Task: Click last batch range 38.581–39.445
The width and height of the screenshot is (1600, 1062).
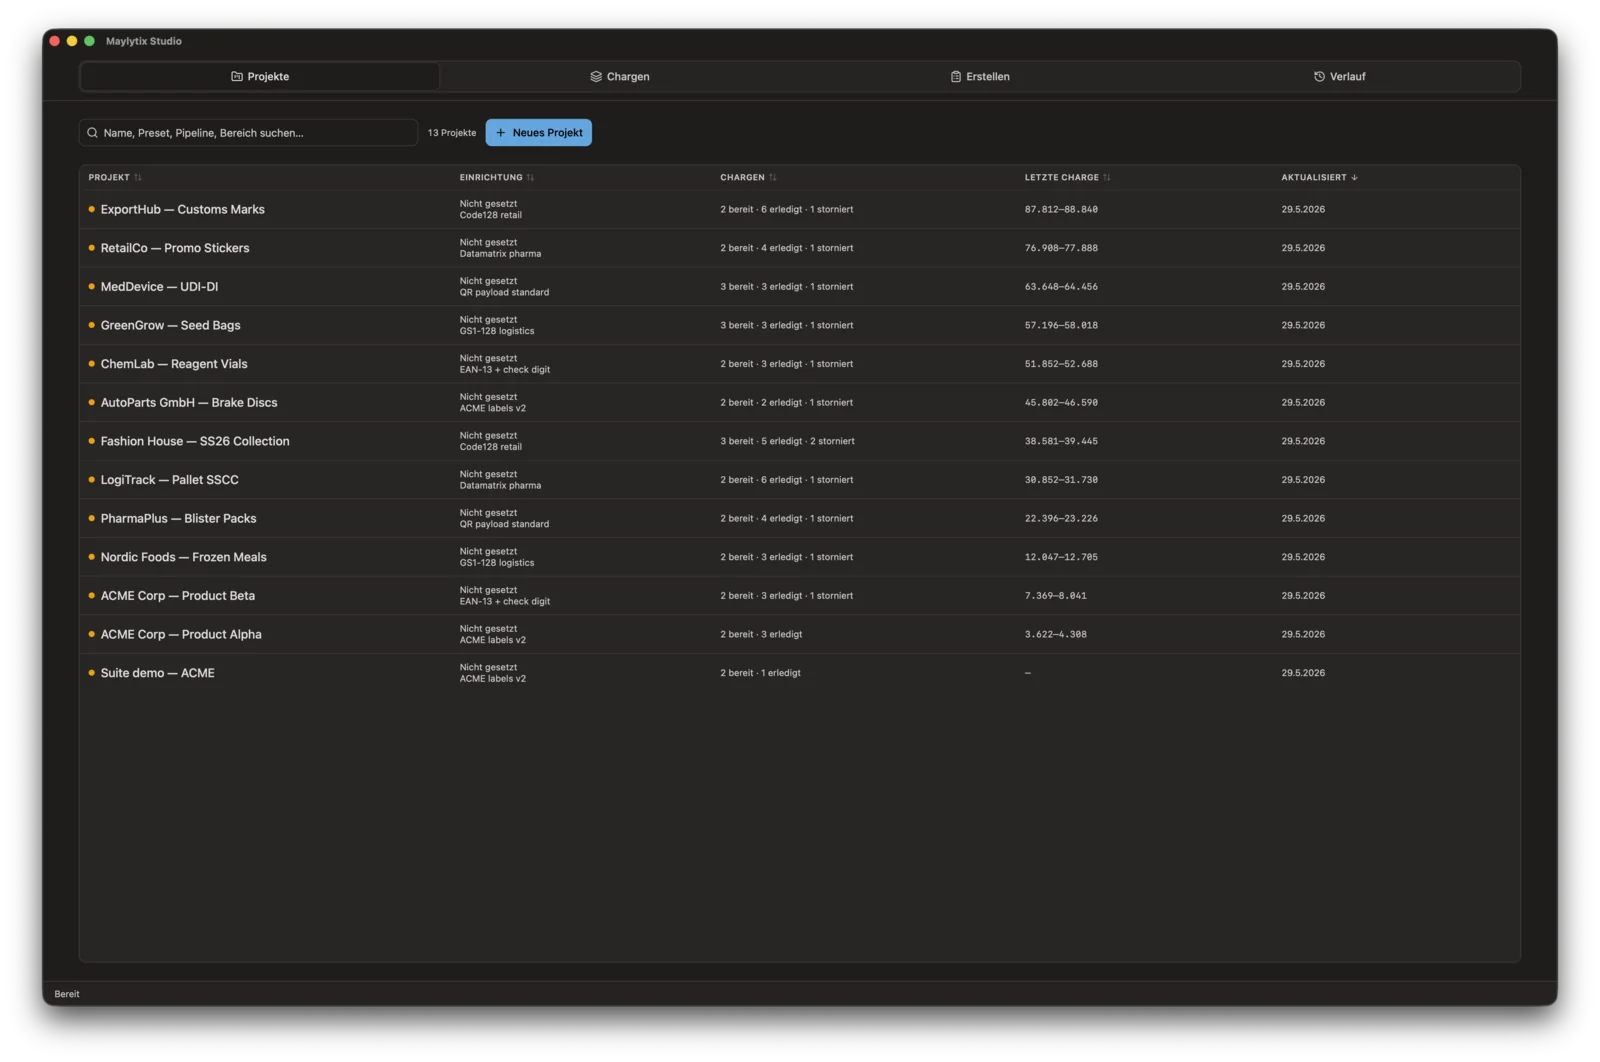Action: [x=1061, y=441]
